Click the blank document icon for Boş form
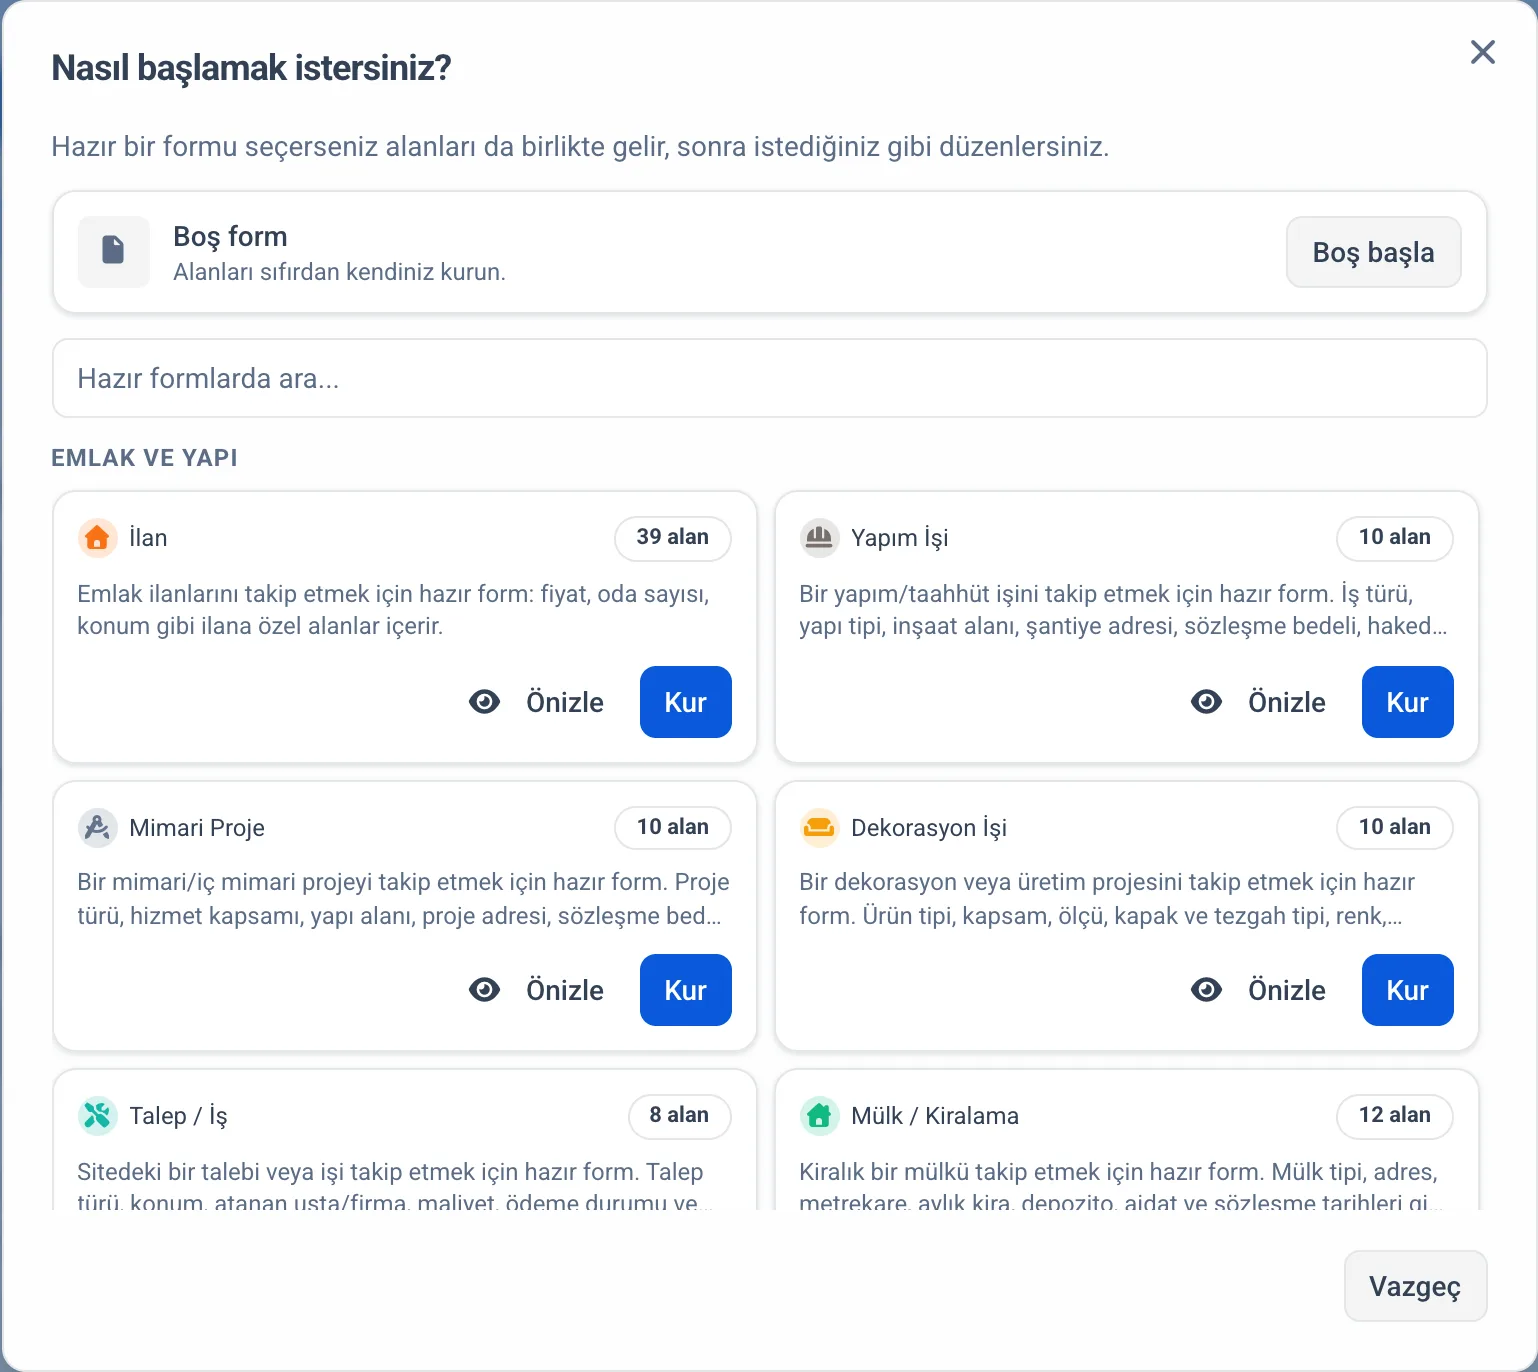 pyautogui.click(x=114, y=251)
